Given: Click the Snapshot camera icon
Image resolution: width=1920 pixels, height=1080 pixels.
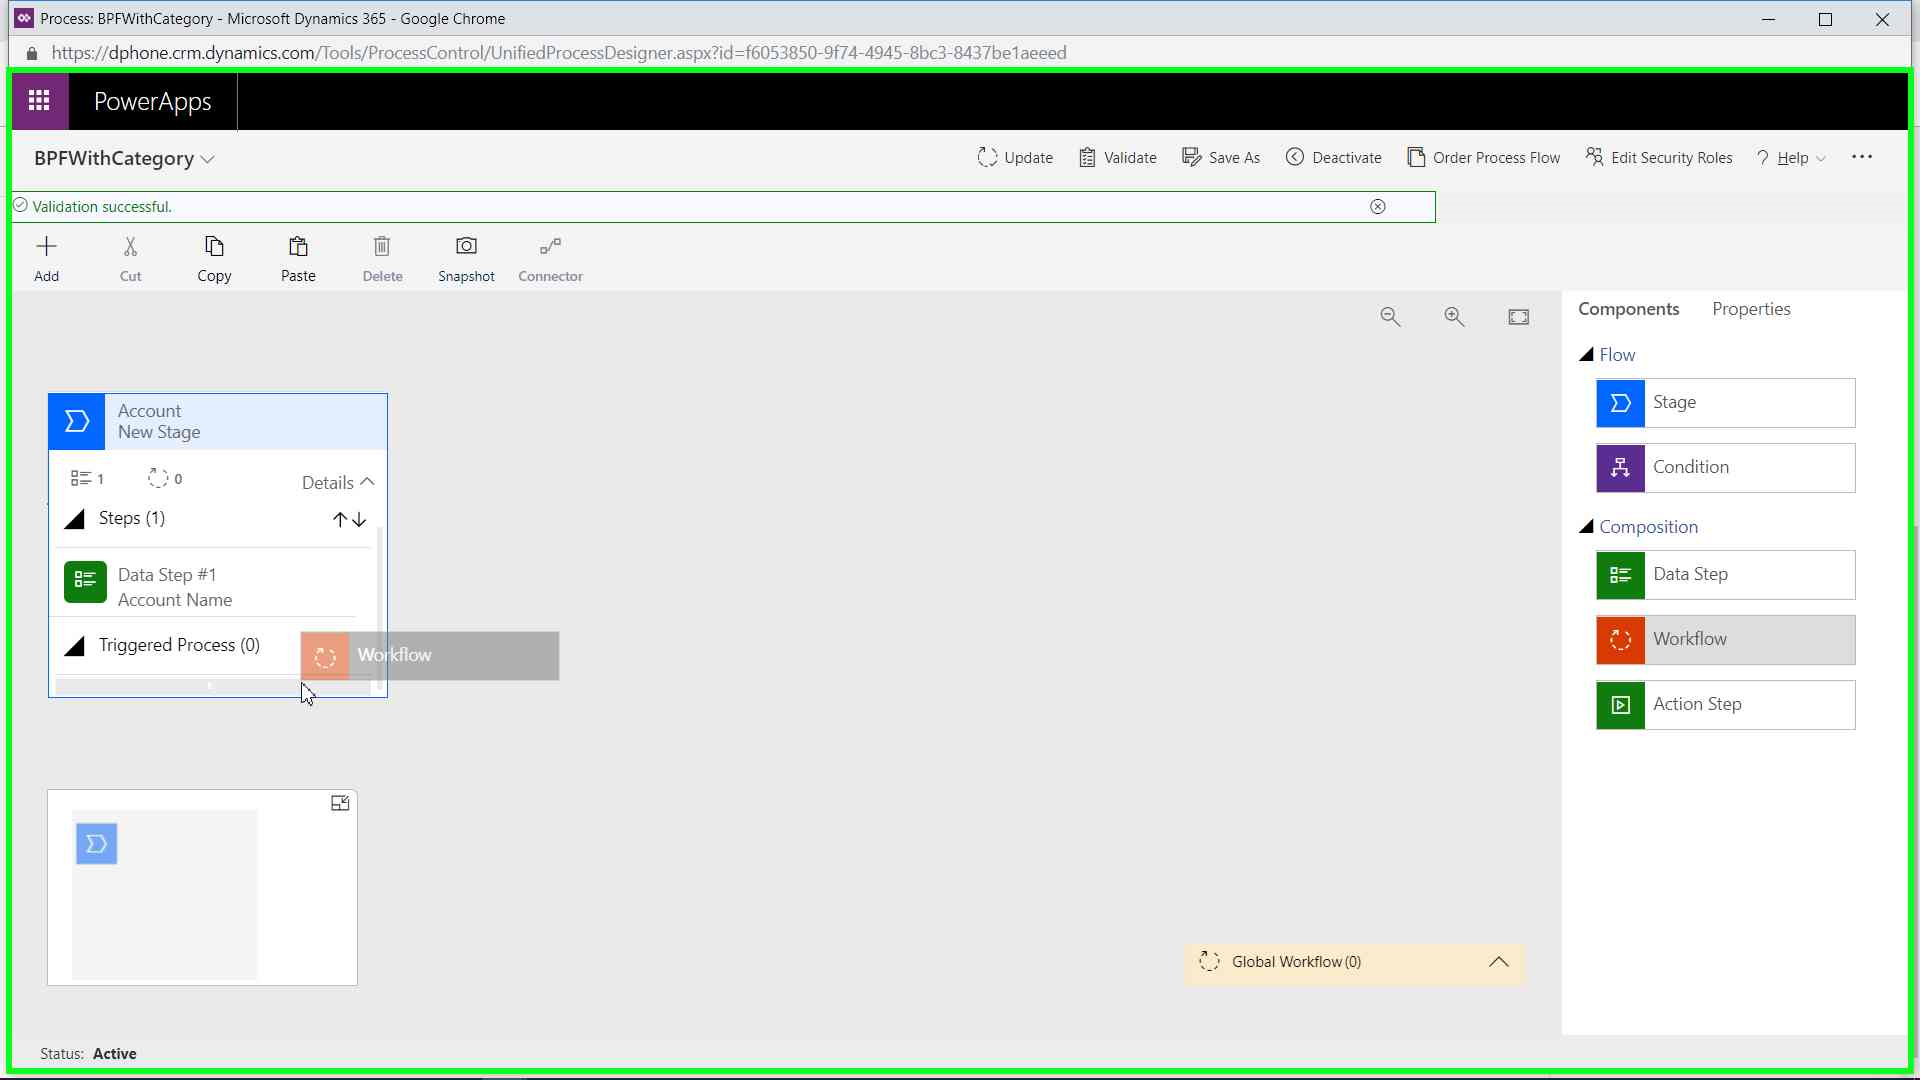Looking at the screenshot, I should [466, 247].
